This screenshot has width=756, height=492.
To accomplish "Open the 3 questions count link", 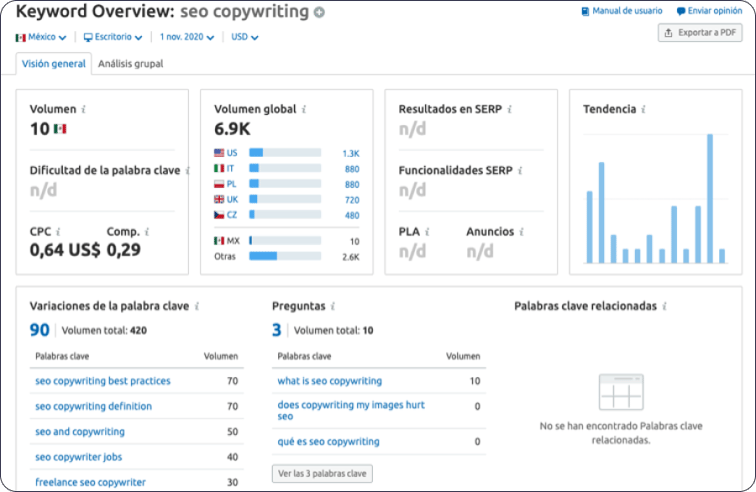I will [276, 330].
